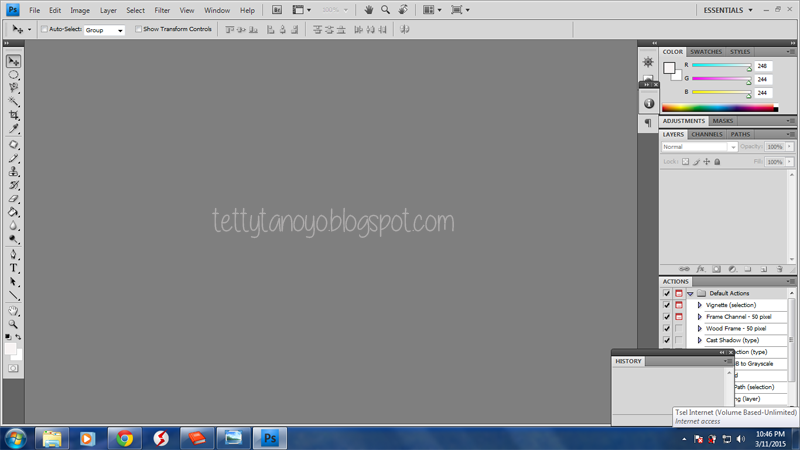The width and height of the screenshot is (800, 450).
Task: Switch to the Swatches tab
Action: (x=706, y=52)
